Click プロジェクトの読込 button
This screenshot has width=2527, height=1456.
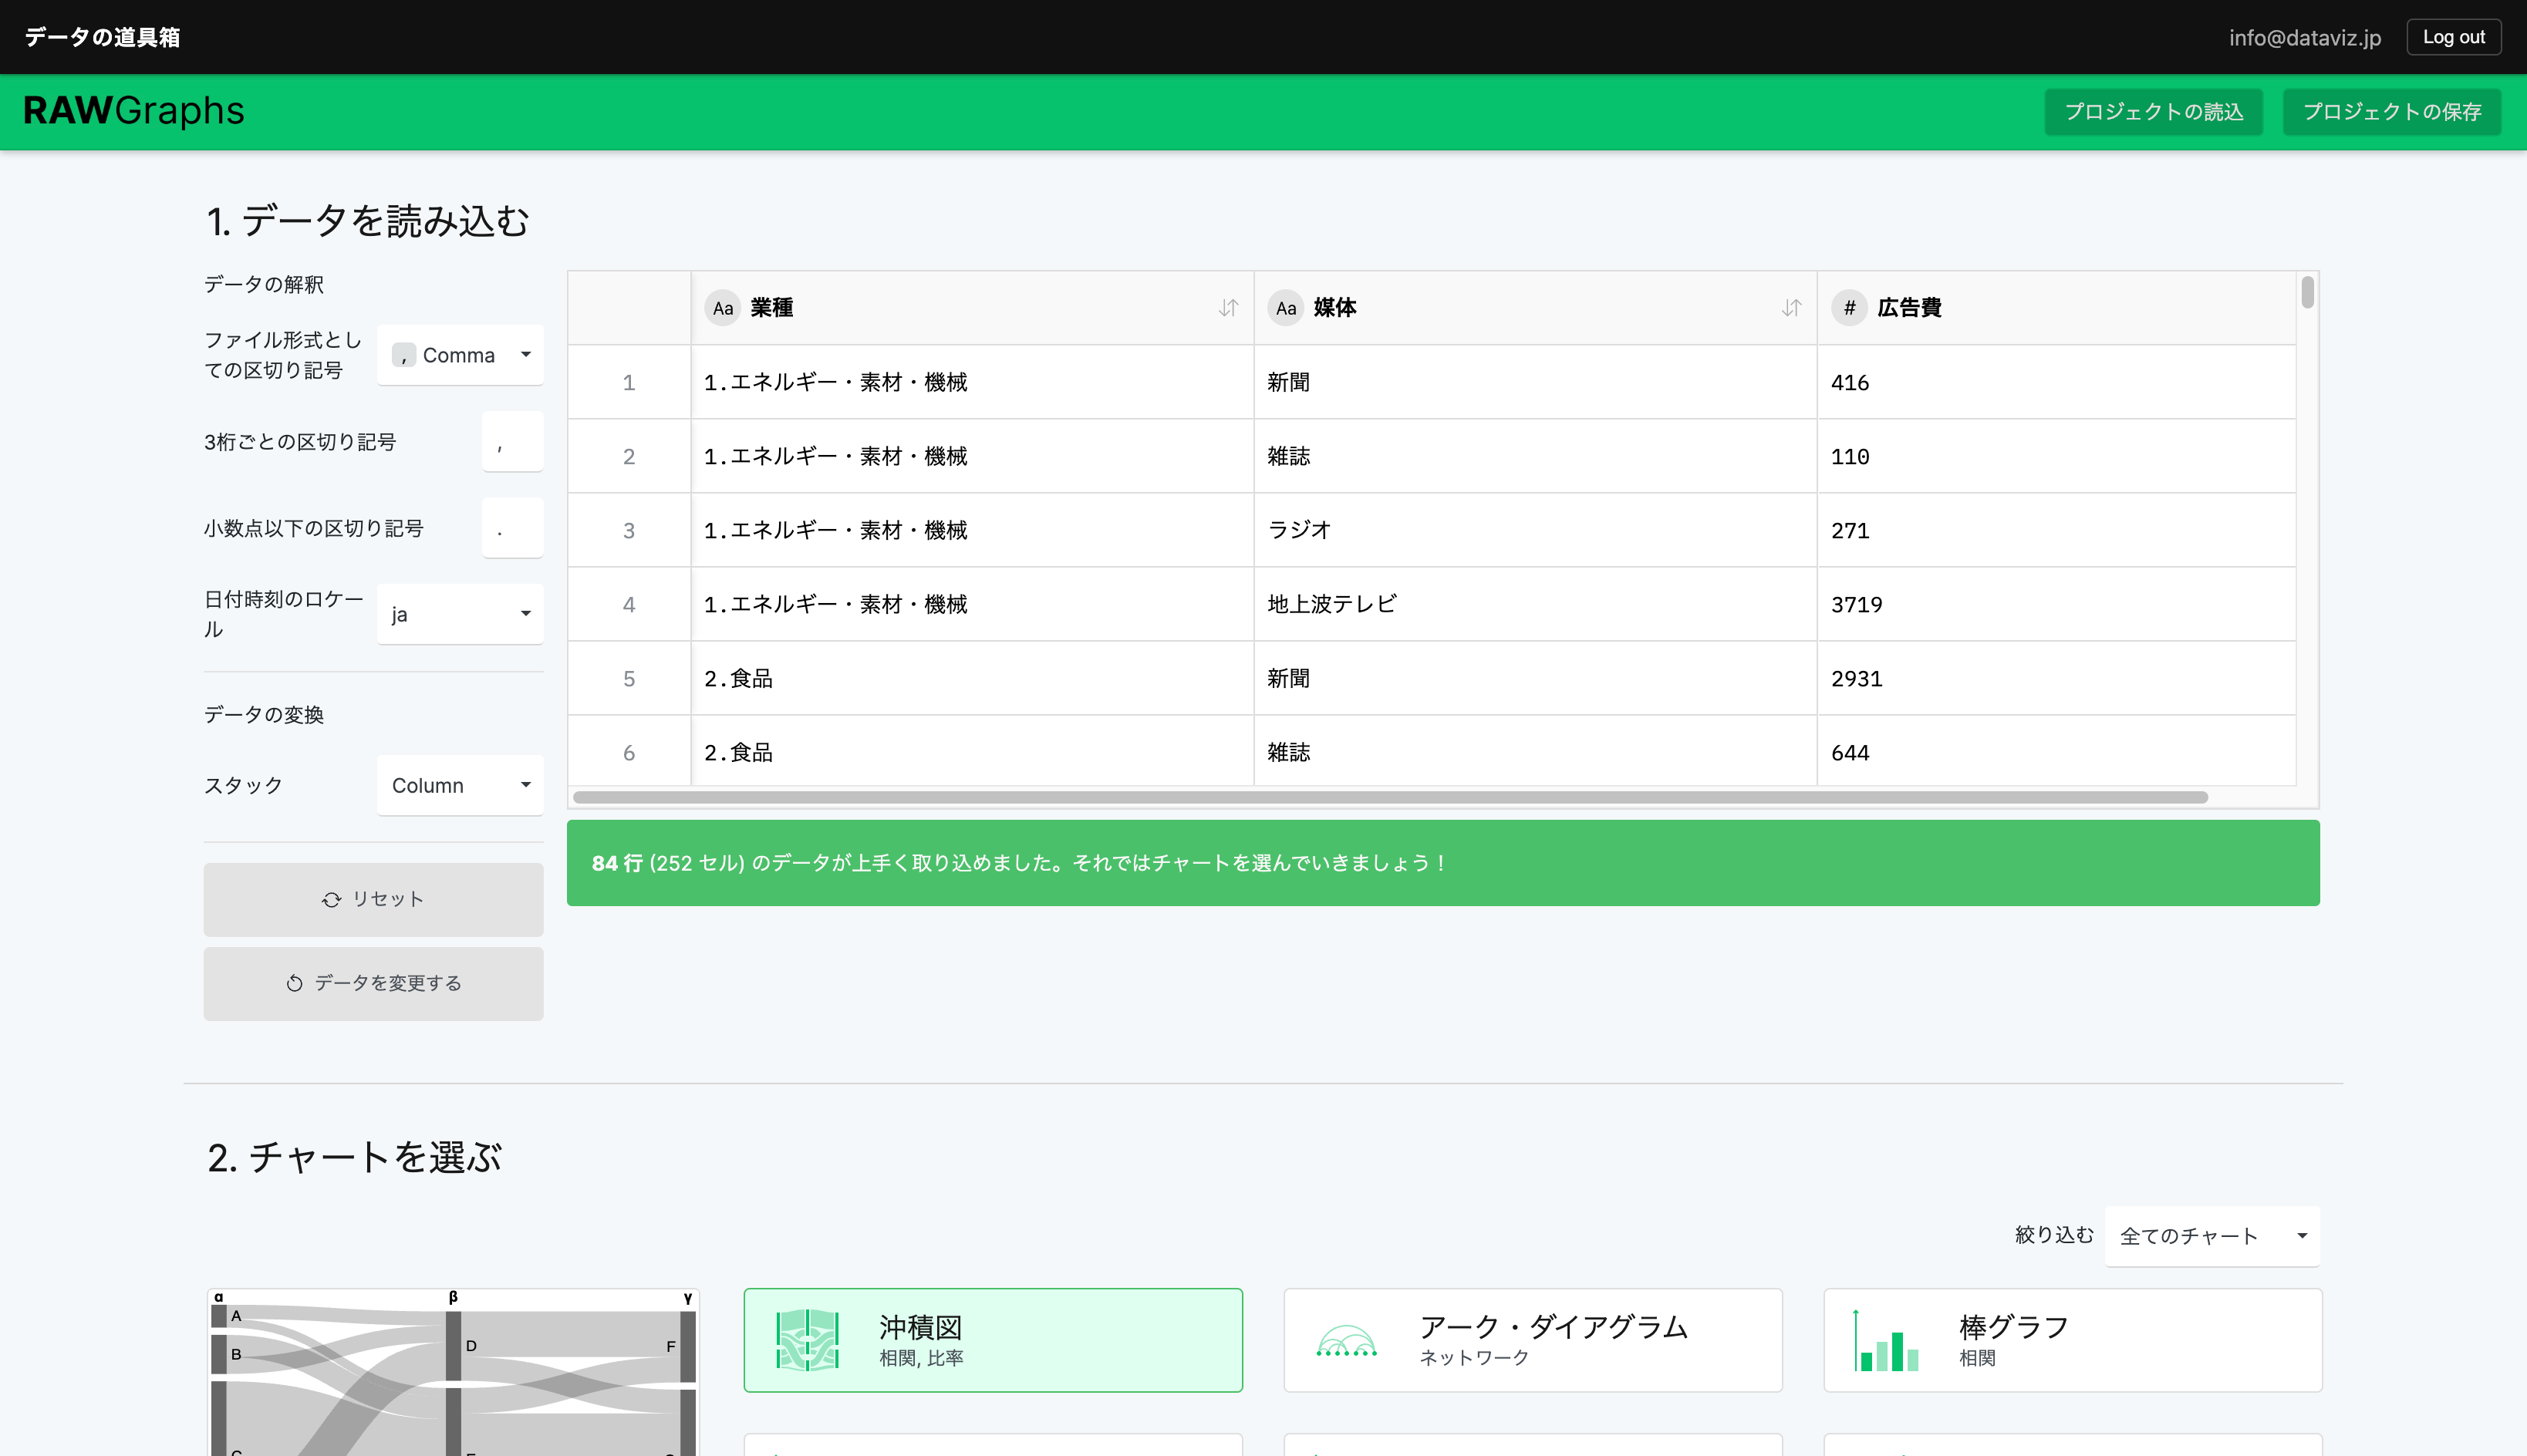click(x=2154, y=111)
